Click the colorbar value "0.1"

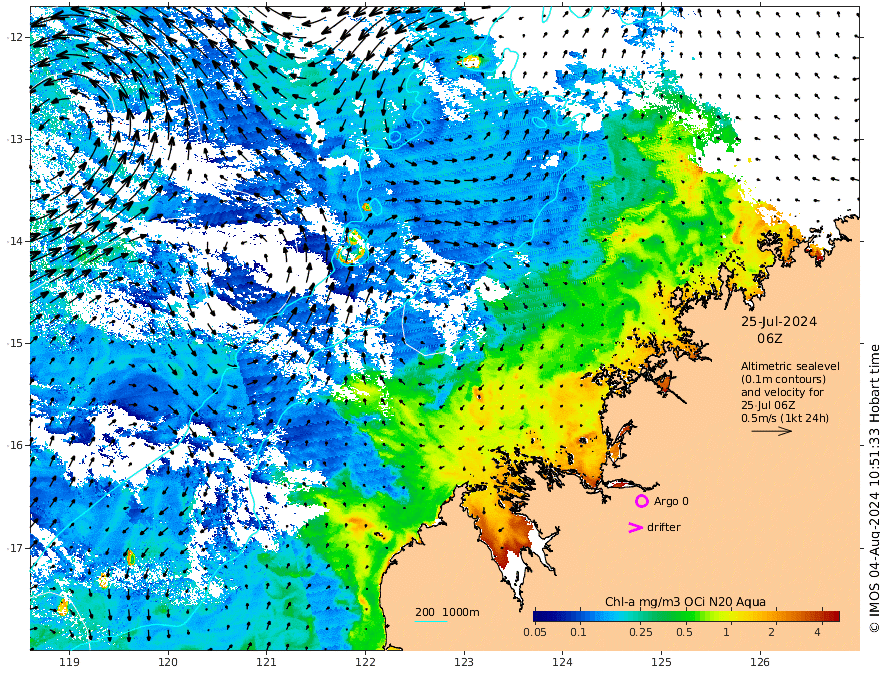tap(579, 632)
